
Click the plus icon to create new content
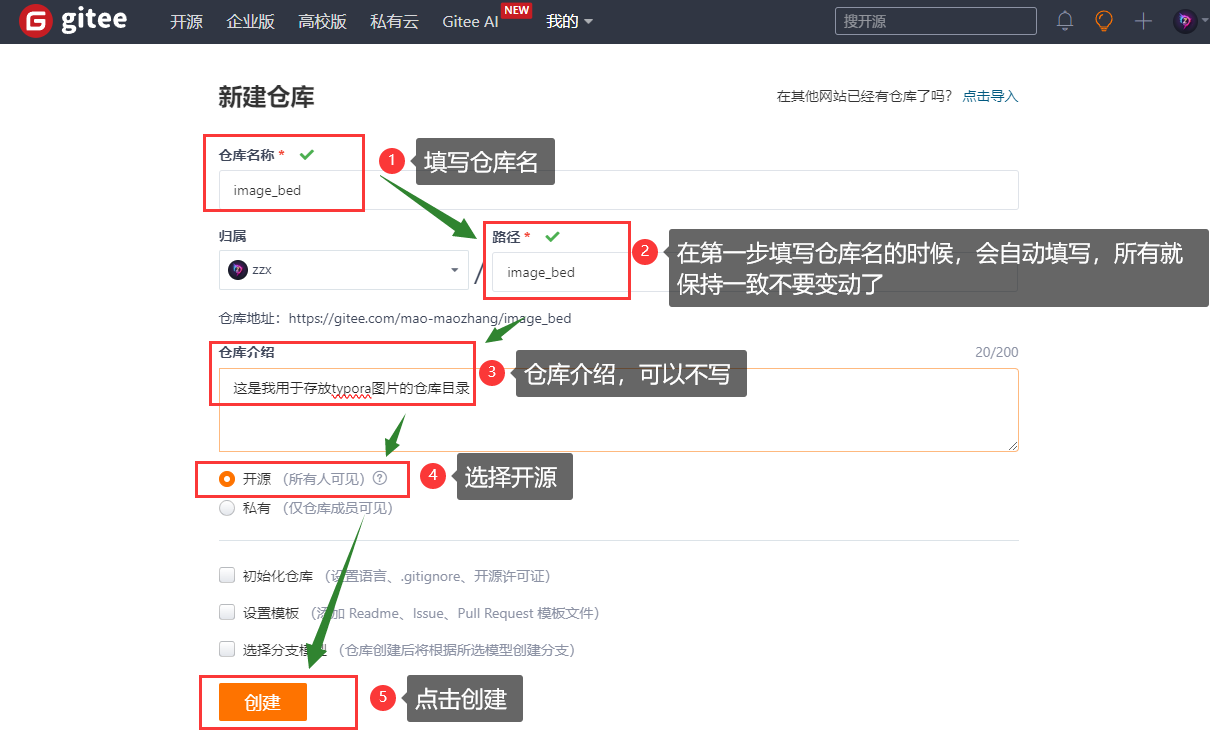[x=1142, y=20]
